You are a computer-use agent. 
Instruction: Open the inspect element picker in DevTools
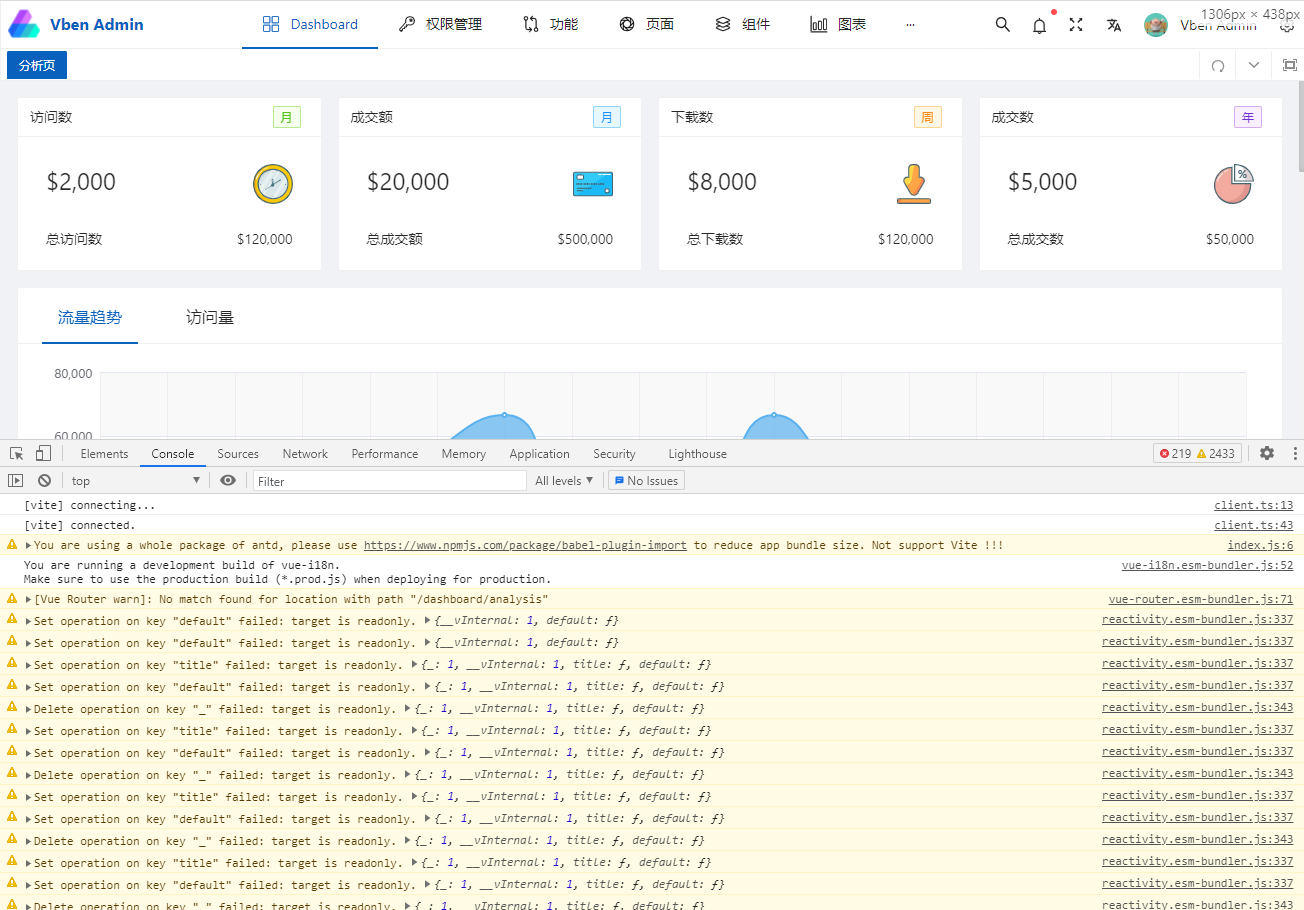pyautogui.click(x=16, y=453)
